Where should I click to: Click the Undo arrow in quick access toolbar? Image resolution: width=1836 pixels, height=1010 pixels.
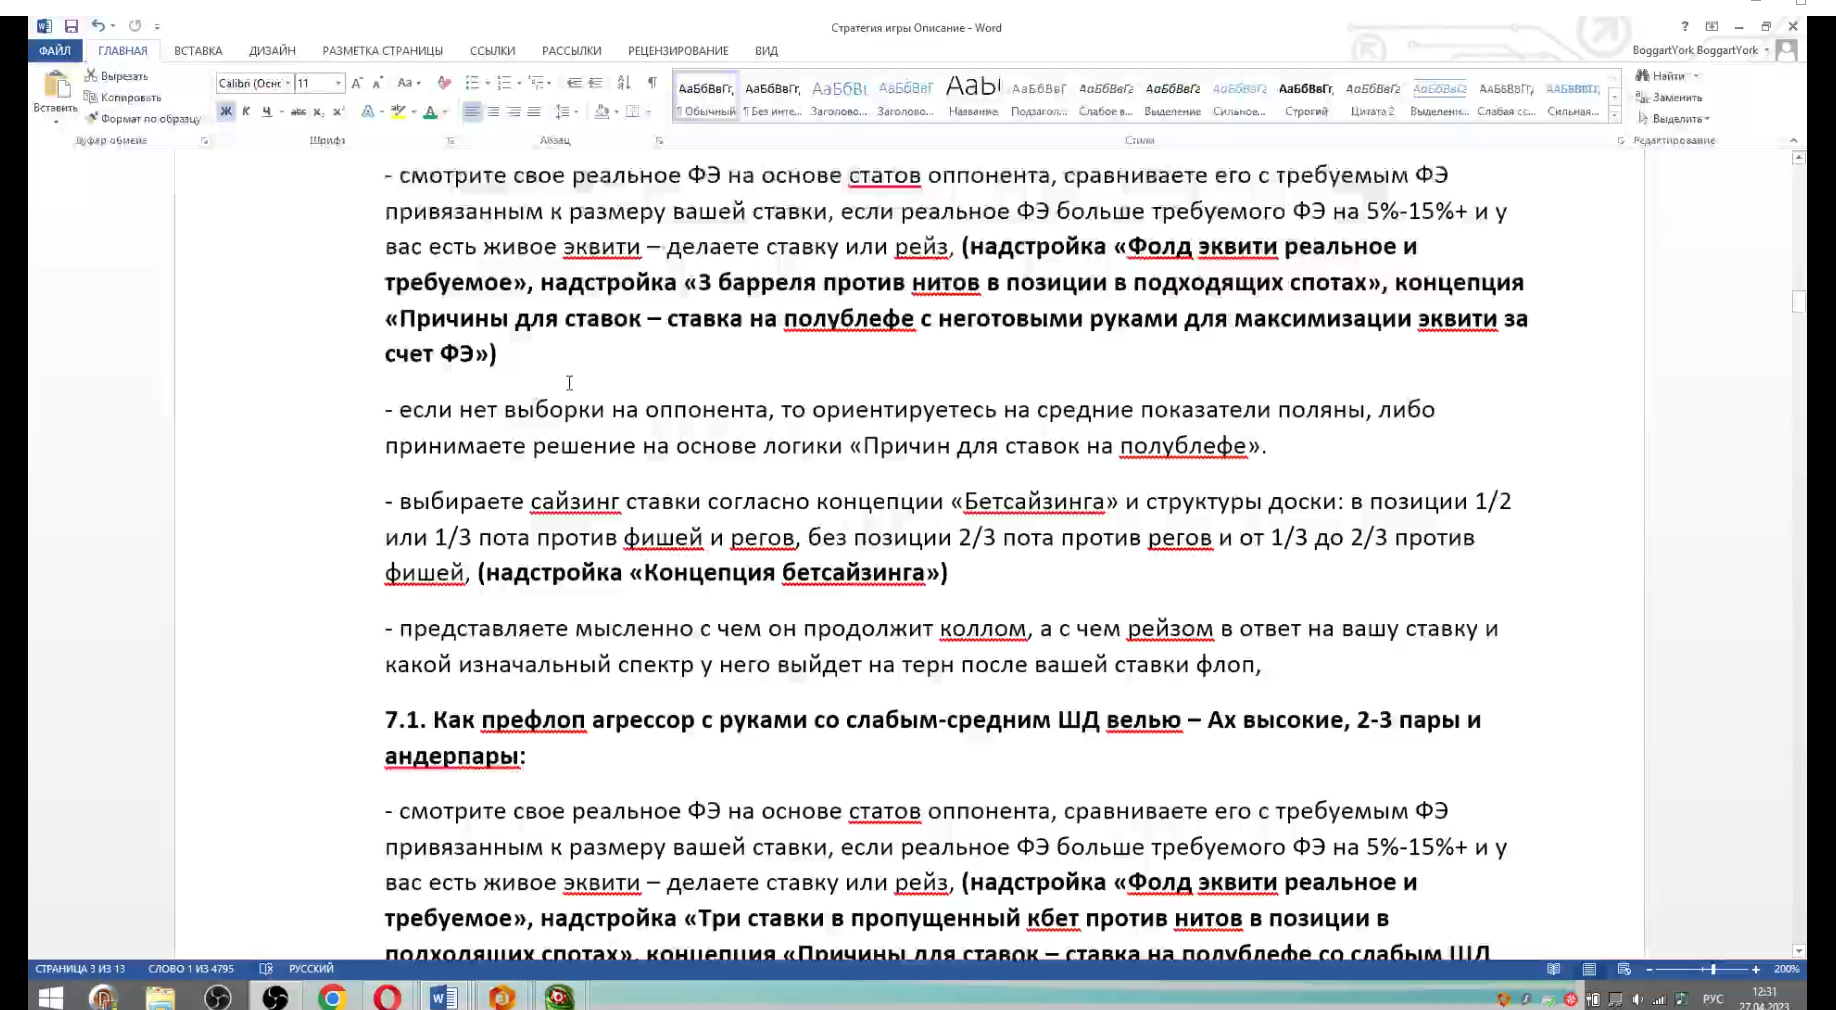pos(98,26)
